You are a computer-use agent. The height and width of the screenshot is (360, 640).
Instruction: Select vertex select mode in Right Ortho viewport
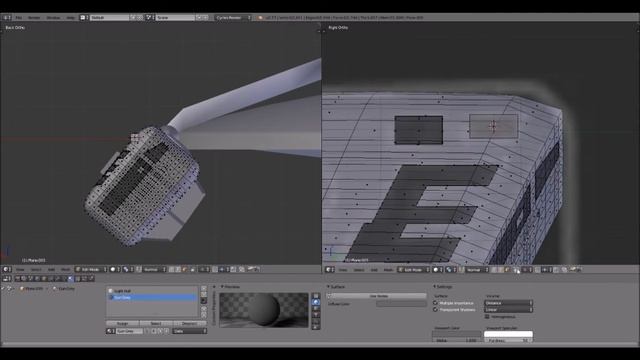493,269
